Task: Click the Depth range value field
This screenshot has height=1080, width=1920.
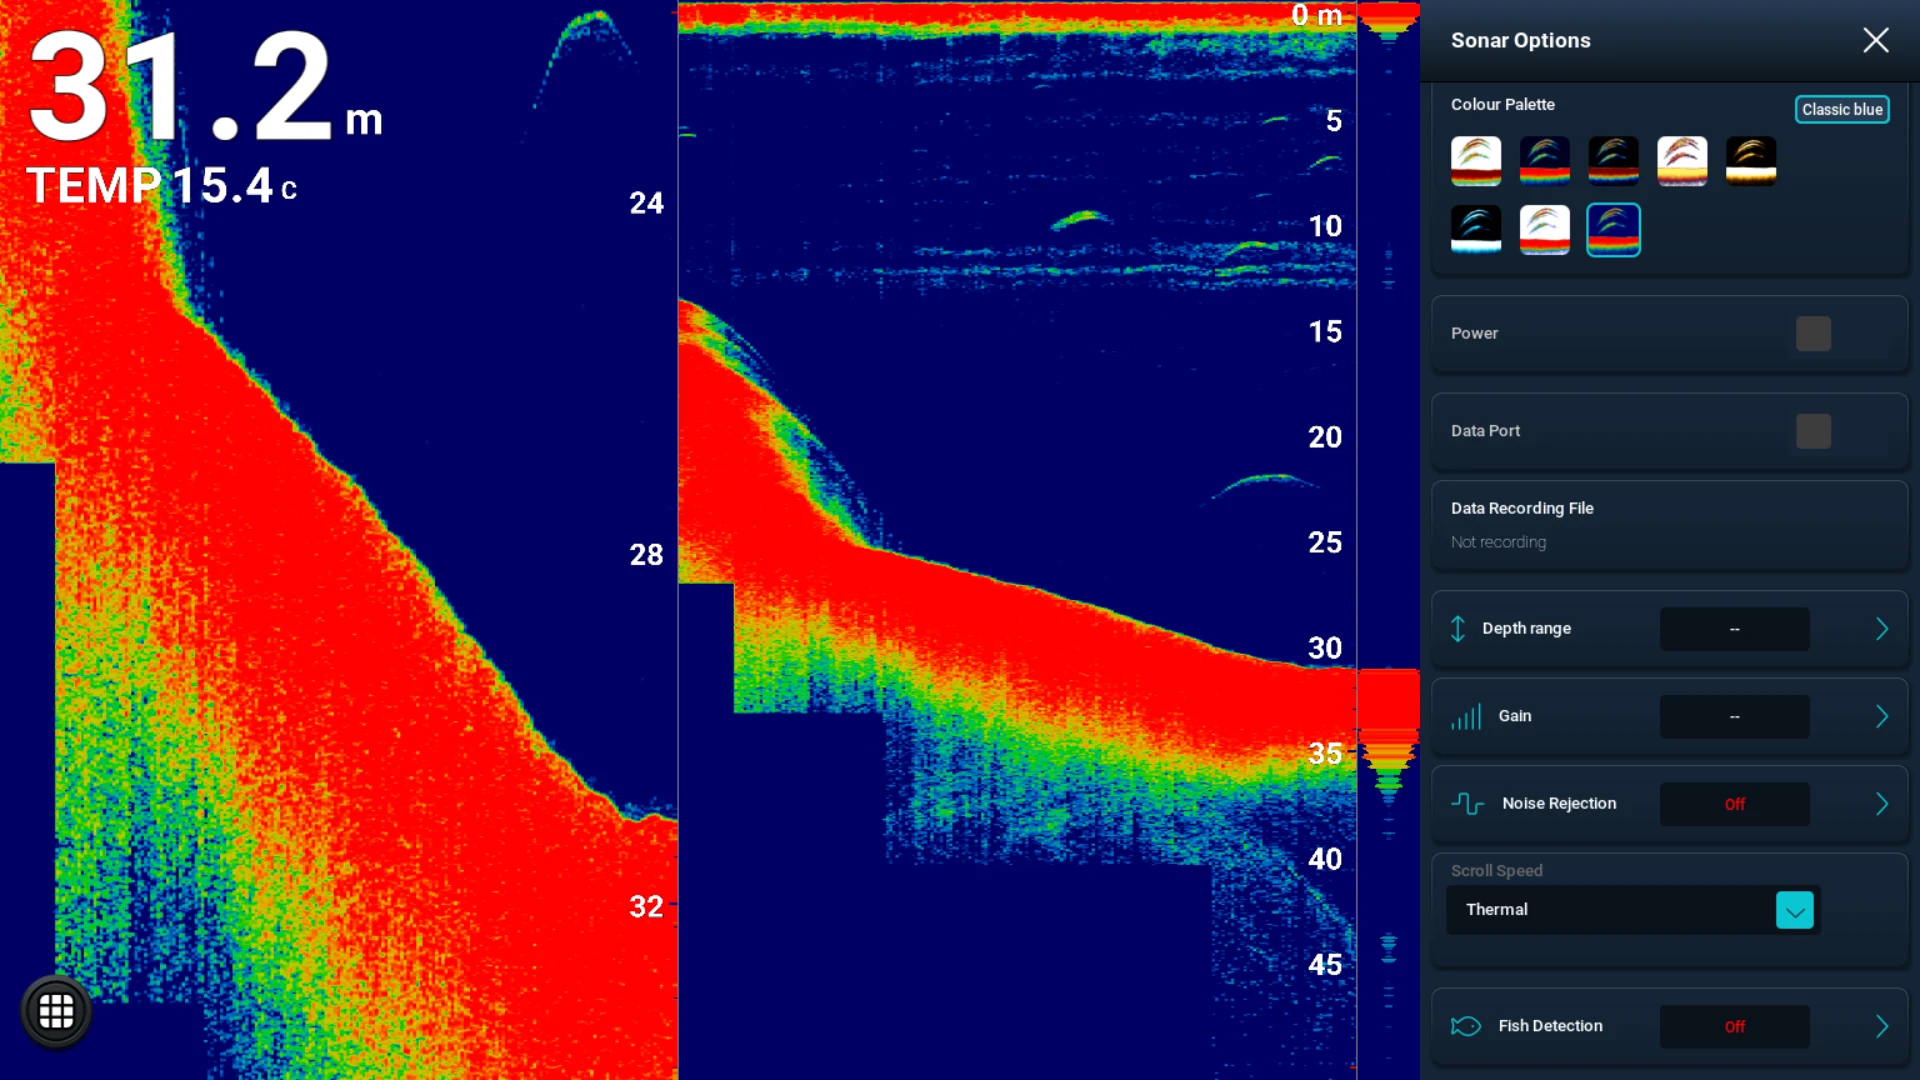Action: 1735,629
